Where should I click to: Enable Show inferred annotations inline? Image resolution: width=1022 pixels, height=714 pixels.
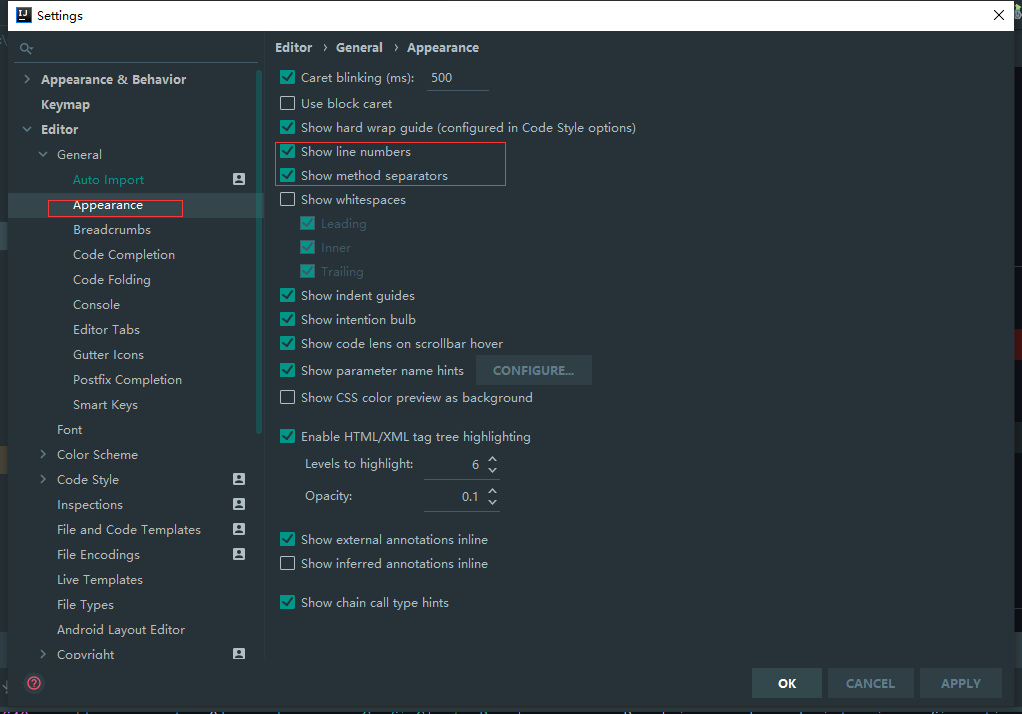pyautogui.click(x=287, y=563)
